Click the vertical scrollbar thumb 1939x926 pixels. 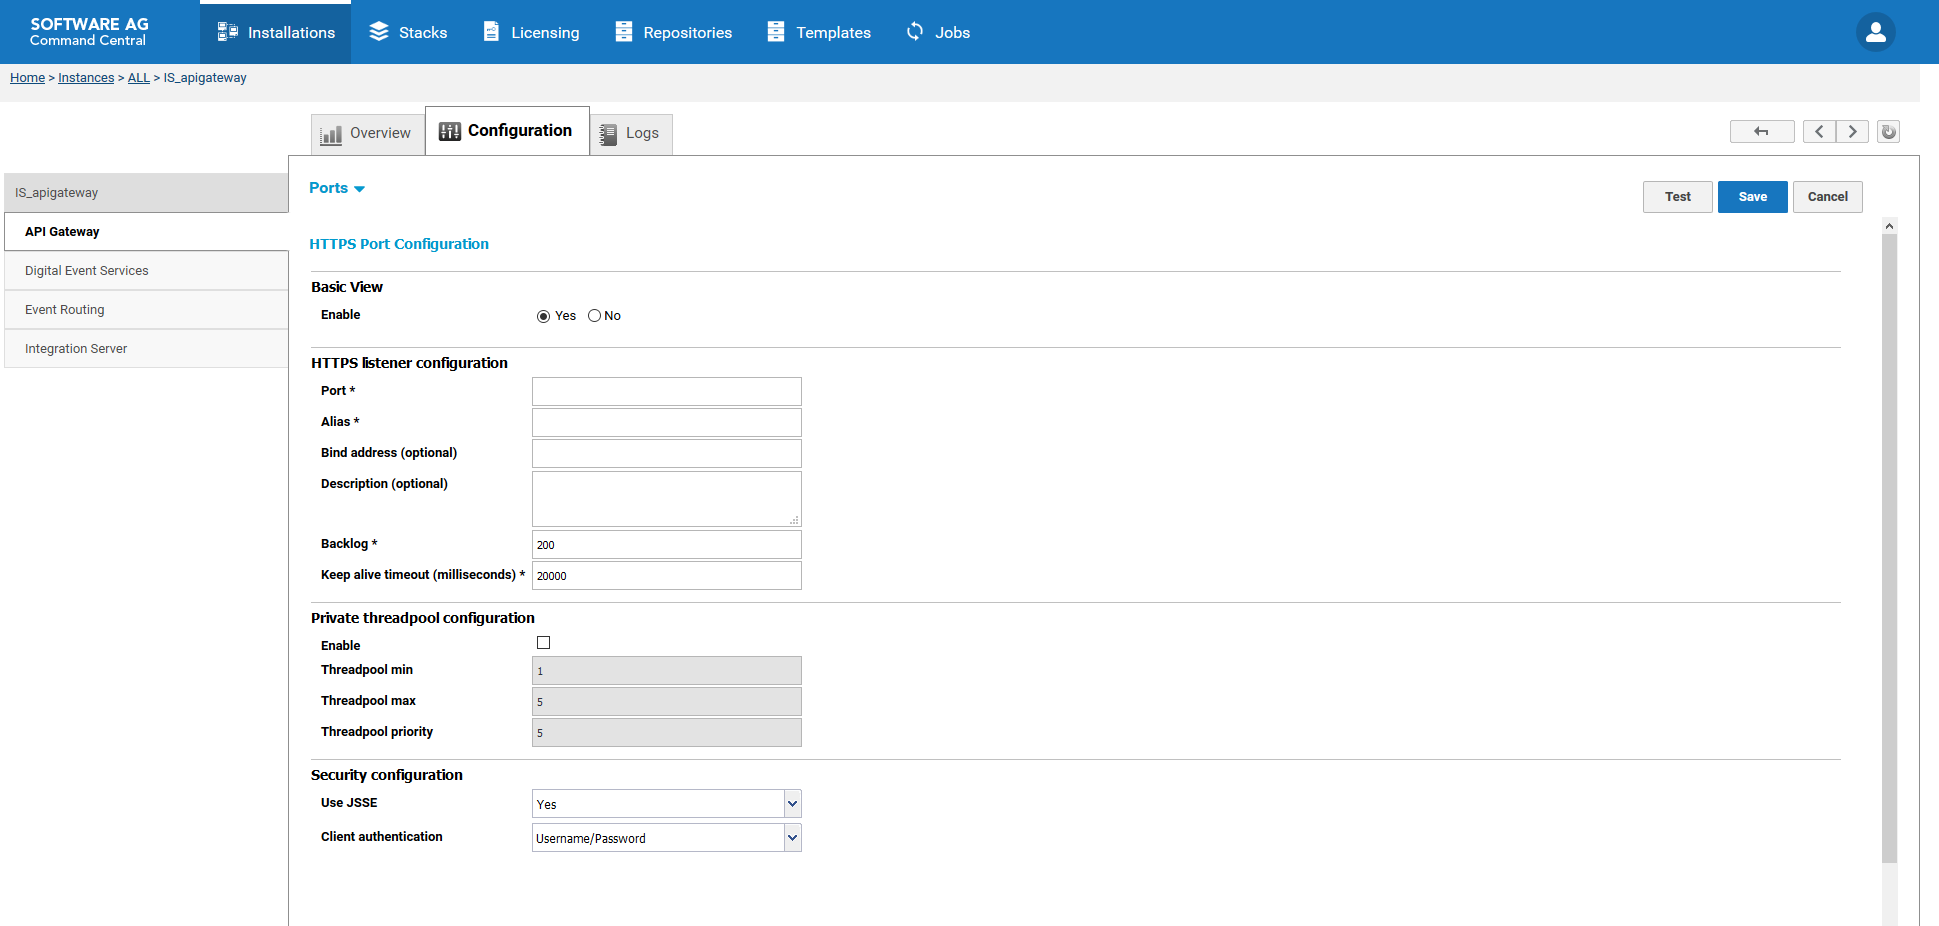1889,548
